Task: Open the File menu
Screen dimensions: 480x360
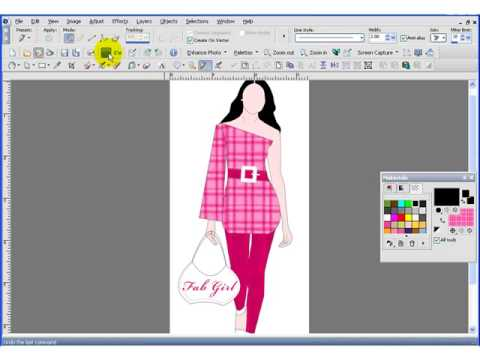Action: pyautogui.click(x=19, y=21)
